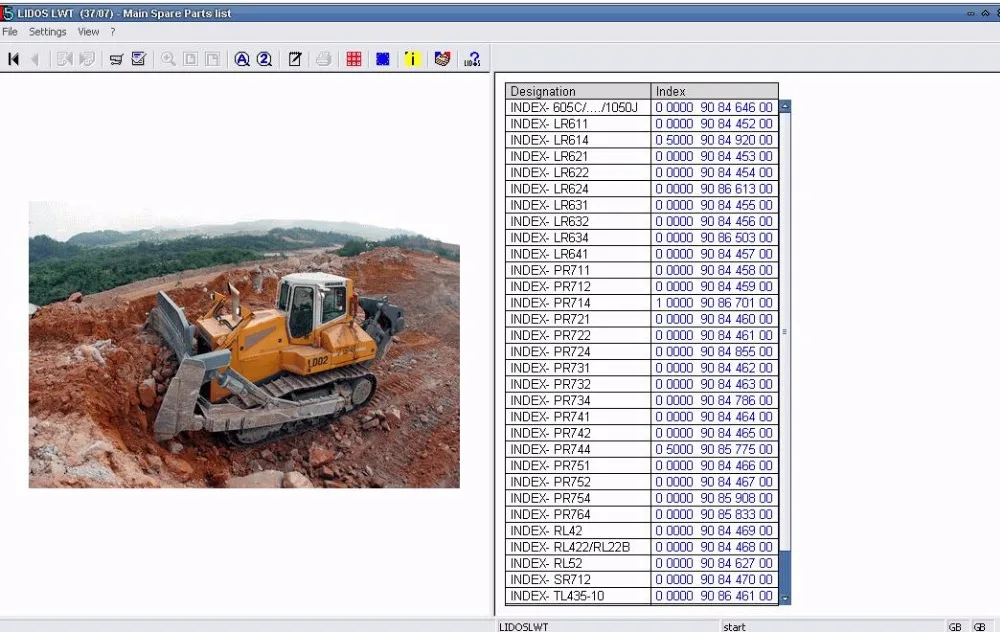Select row INDEX- LR621
This screenshot has width=1000, height=632.
[x=642, y=156]
